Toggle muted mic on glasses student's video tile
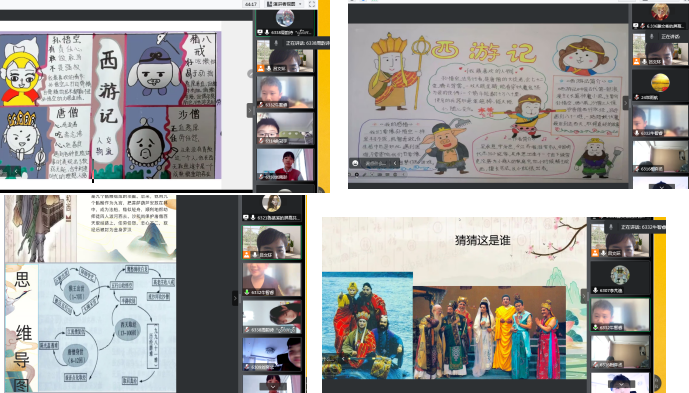The height and width of the screenshot is (393, 689). [261, 141]
